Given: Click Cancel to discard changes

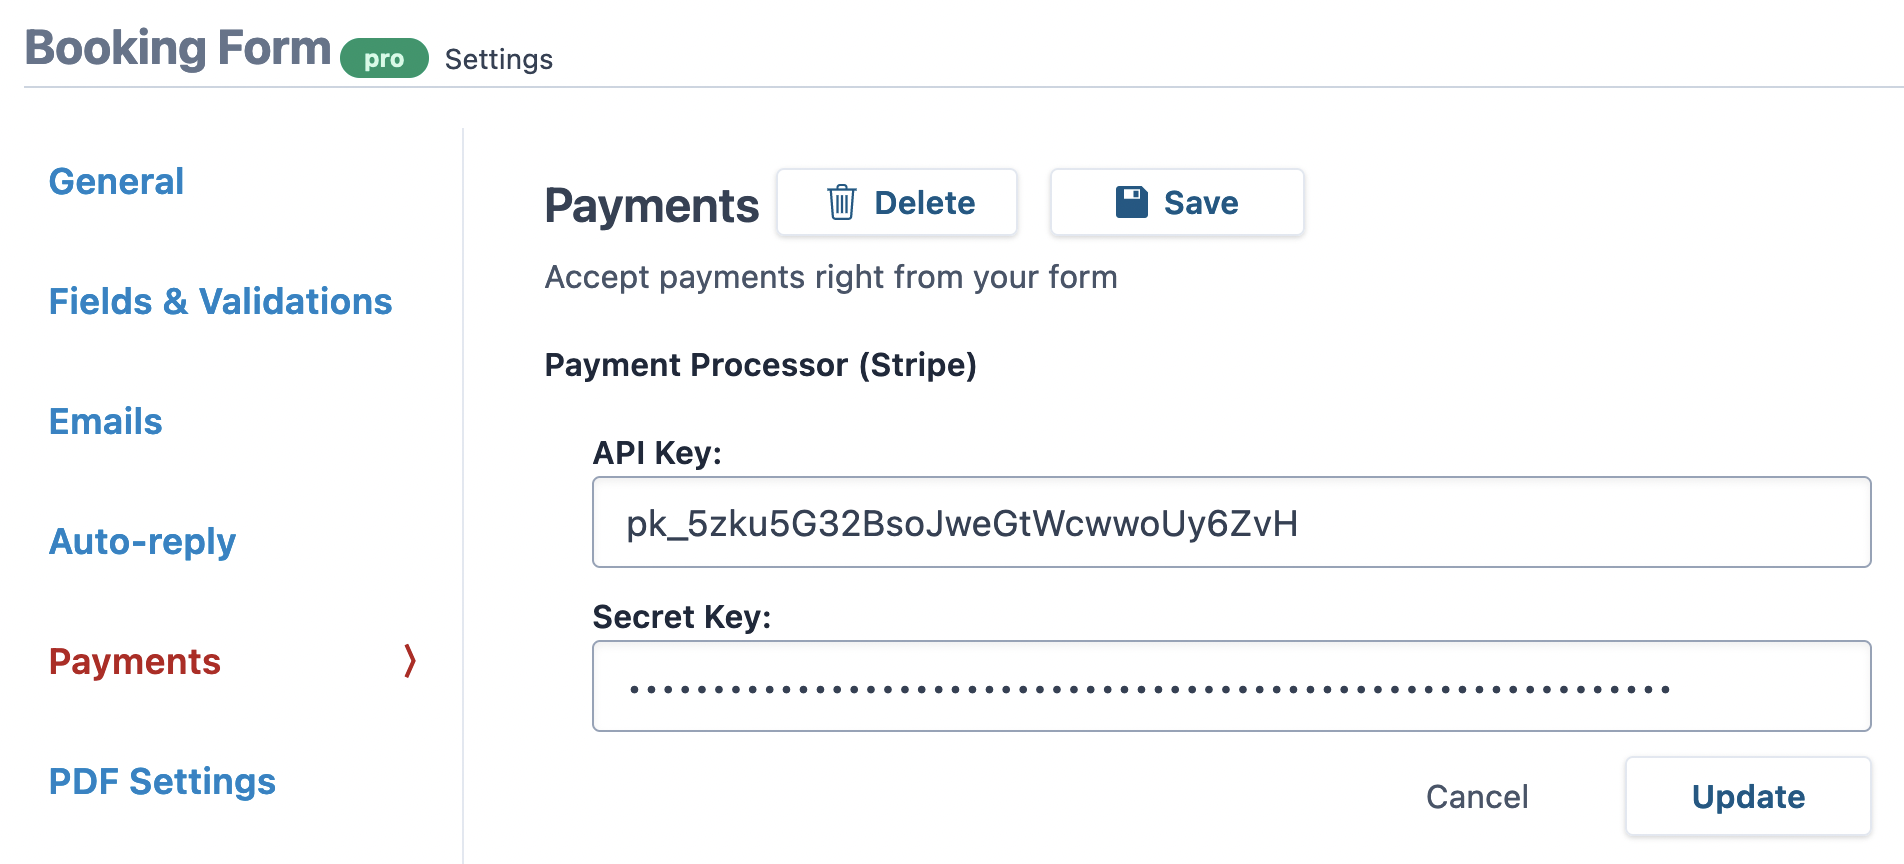Looking at the screenshot, I should pos(1477,797).
